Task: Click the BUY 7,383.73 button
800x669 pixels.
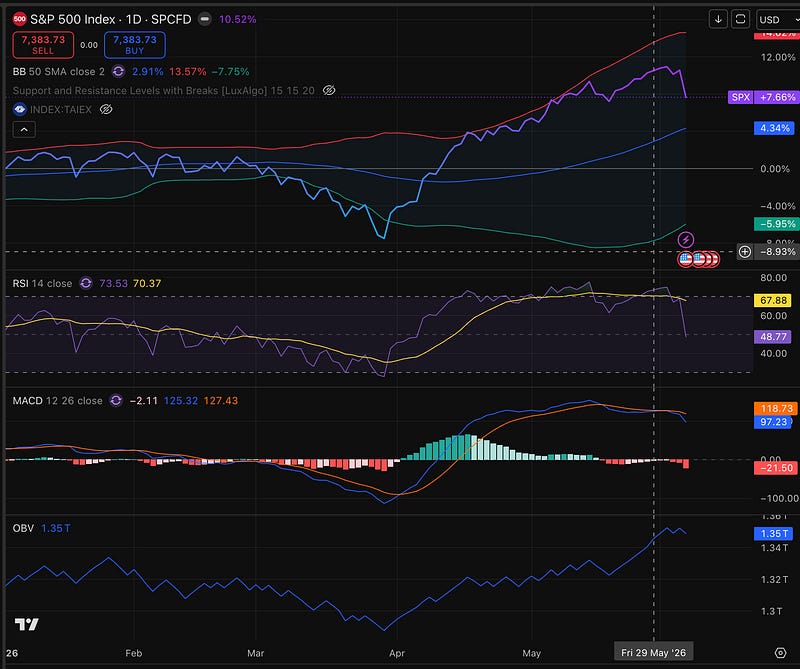Action: 135,44
